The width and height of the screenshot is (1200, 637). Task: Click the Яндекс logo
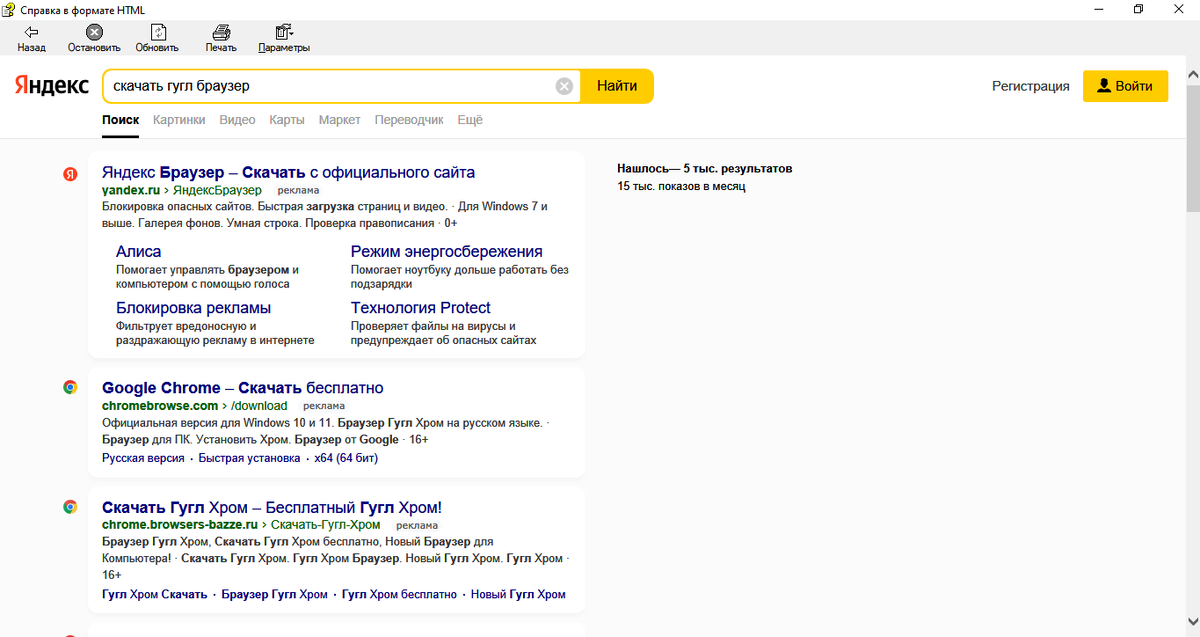coord(51,86)
